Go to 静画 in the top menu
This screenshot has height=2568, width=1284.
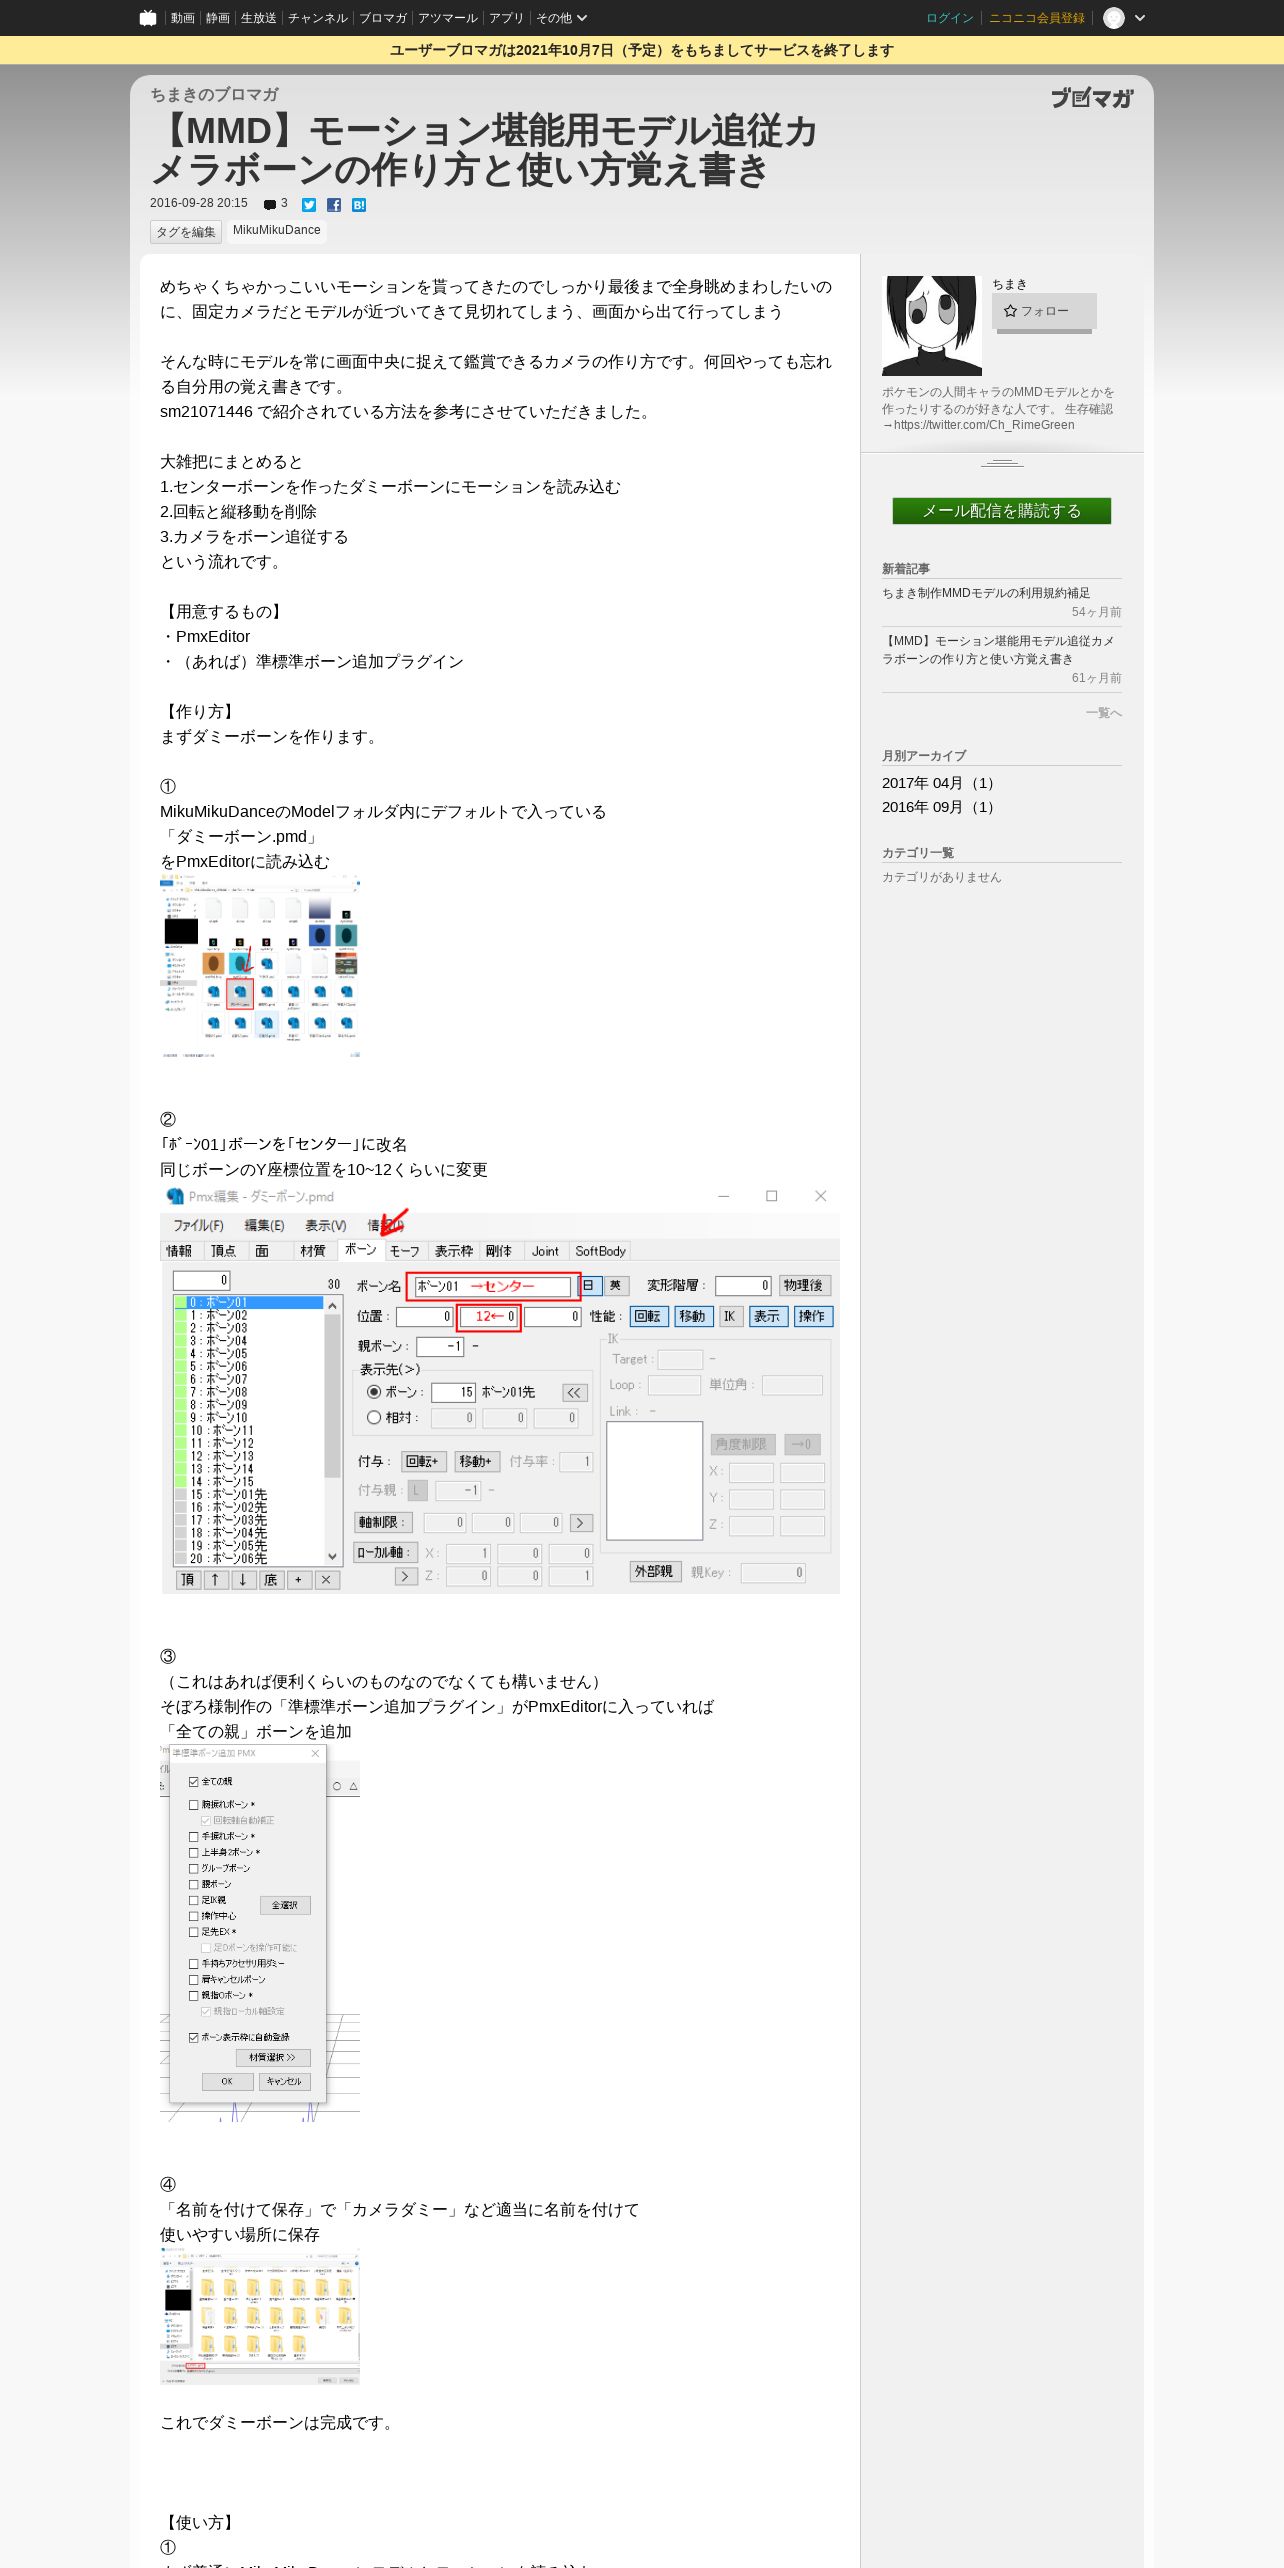pyautogui.click(x=217, y=18)
